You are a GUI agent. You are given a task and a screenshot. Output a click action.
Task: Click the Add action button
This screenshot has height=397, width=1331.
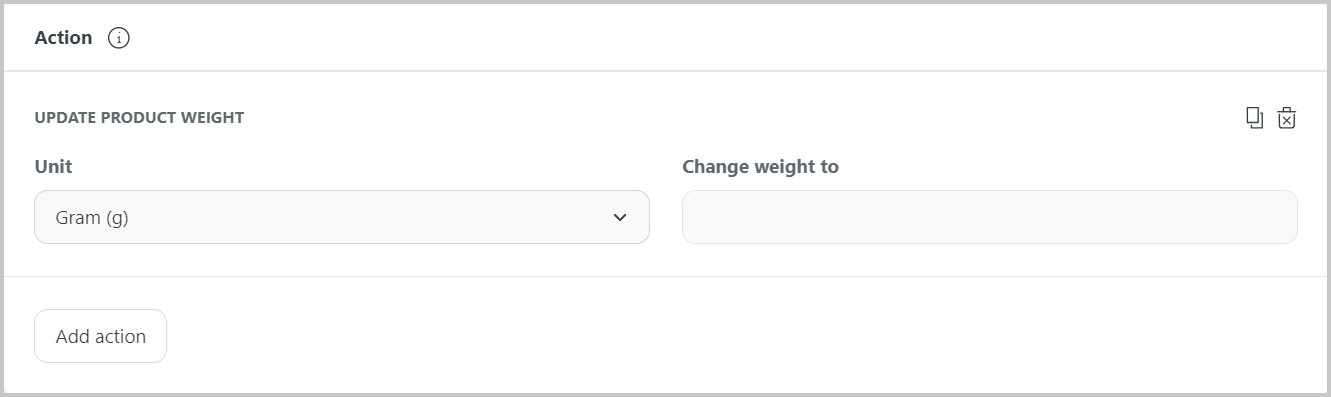click(100, 336)
